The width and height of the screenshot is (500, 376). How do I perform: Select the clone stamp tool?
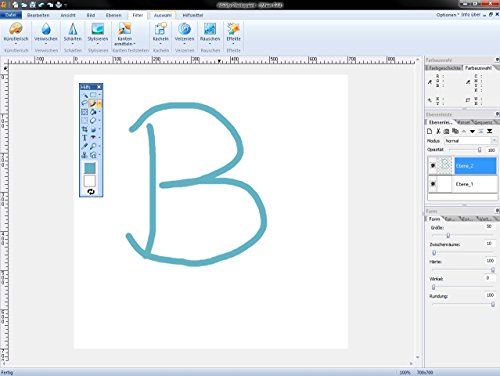coord(84,155)
